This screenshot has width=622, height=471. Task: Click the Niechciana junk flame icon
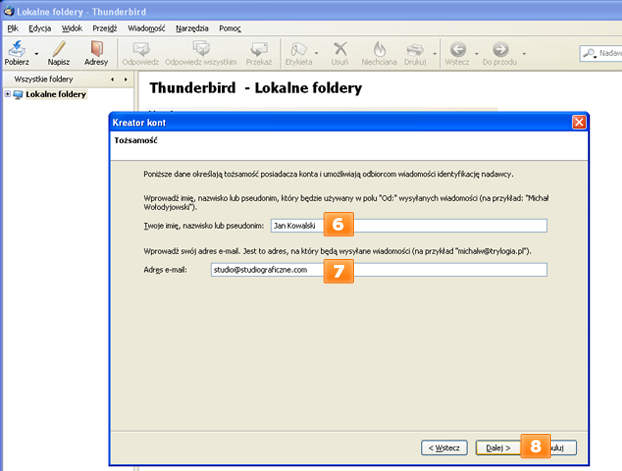[379, 49]
